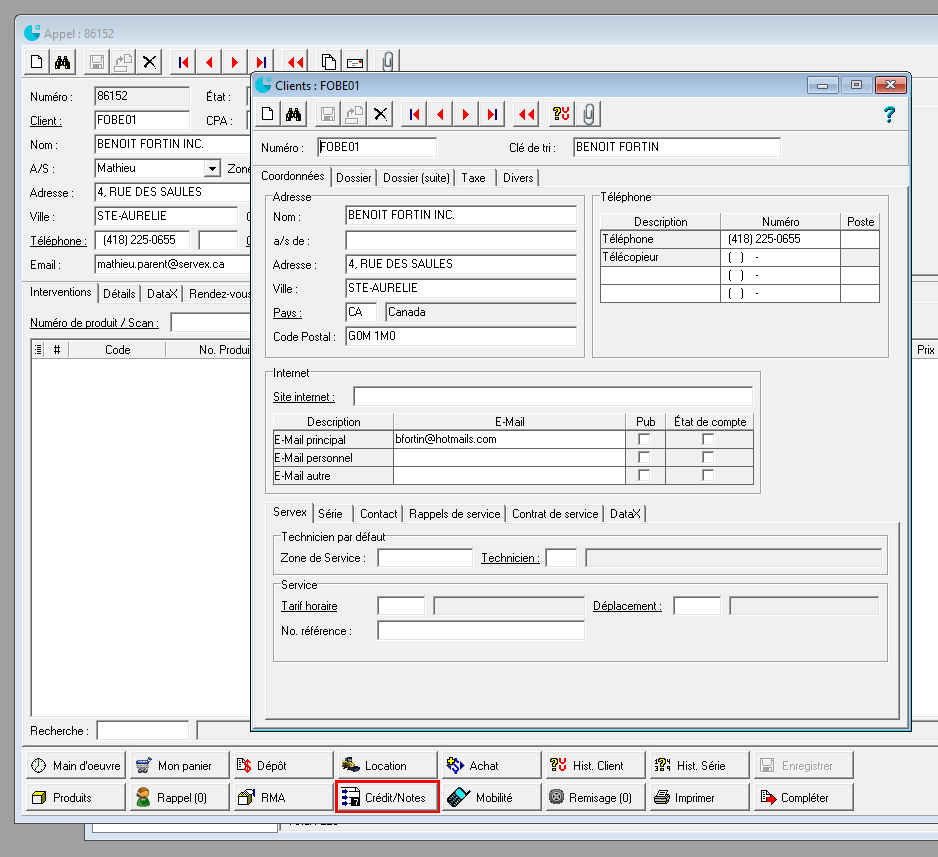Click binoculars search icon in Clients toolbar
This screenshot has height=857, width=938.
[294, 114]
